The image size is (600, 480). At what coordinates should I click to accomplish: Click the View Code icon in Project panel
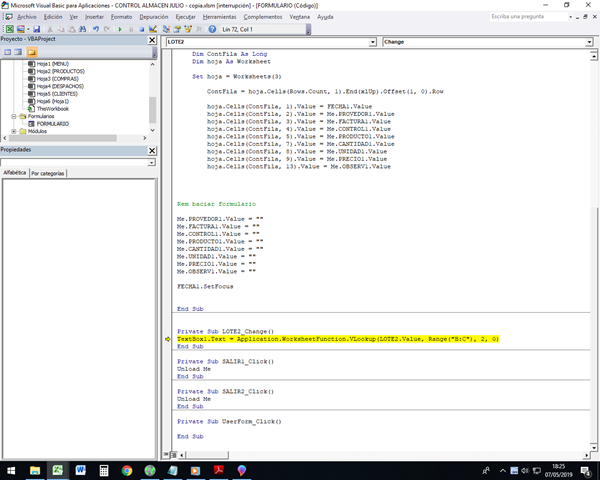[8, 51]
